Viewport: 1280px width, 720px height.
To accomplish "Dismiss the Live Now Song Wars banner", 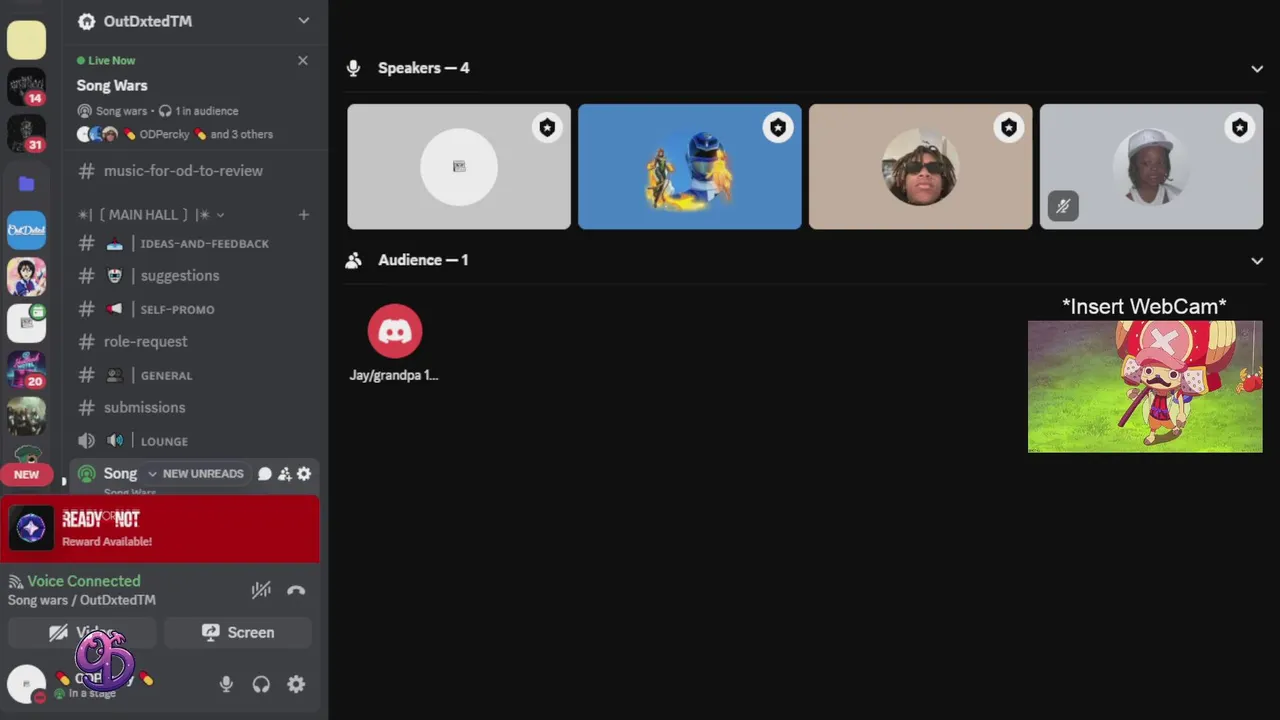I will 303,61.
